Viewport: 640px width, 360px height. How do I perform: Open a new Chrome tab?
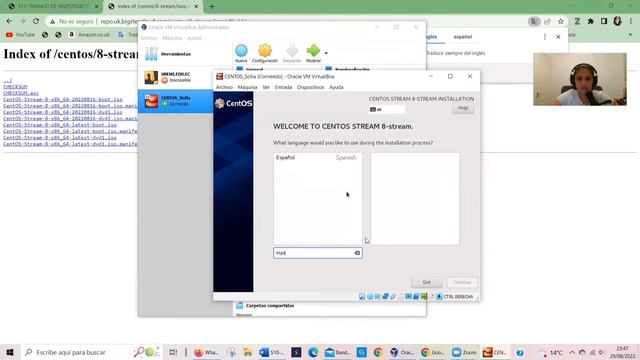[211, 7]
